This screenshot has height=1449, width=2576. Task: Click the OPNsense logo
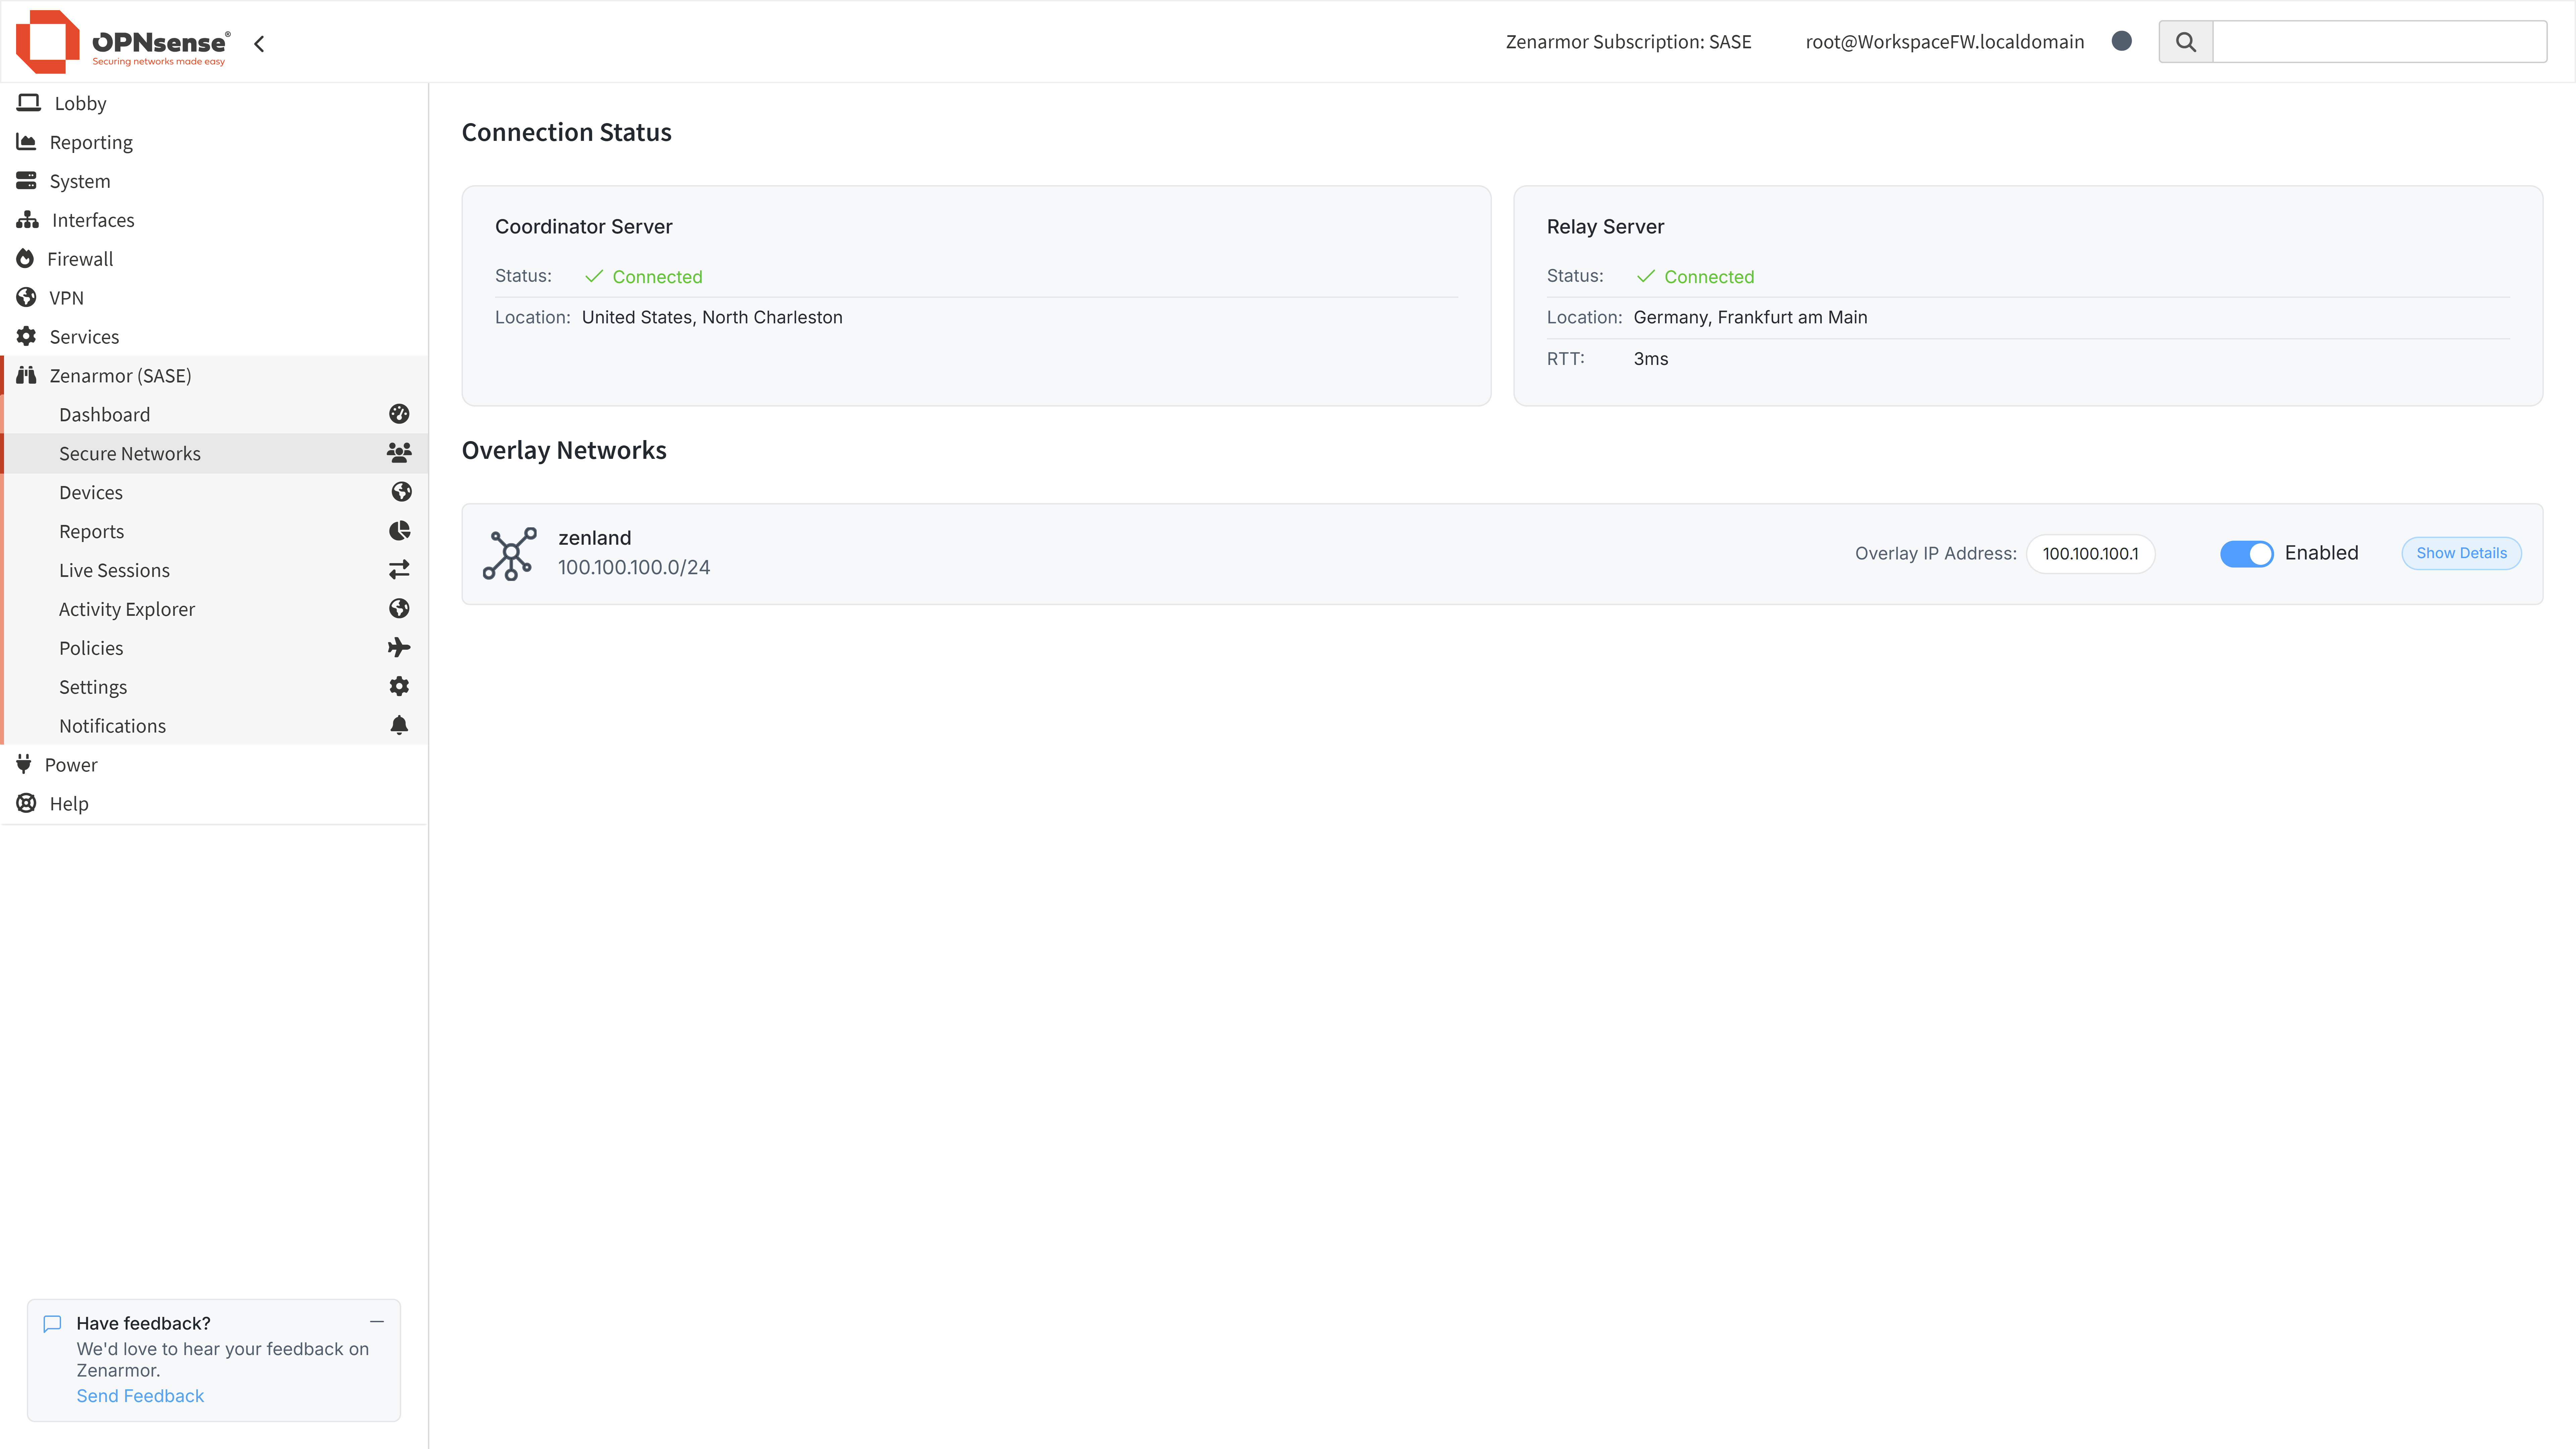pyautogui.click(x=123, y=42)
